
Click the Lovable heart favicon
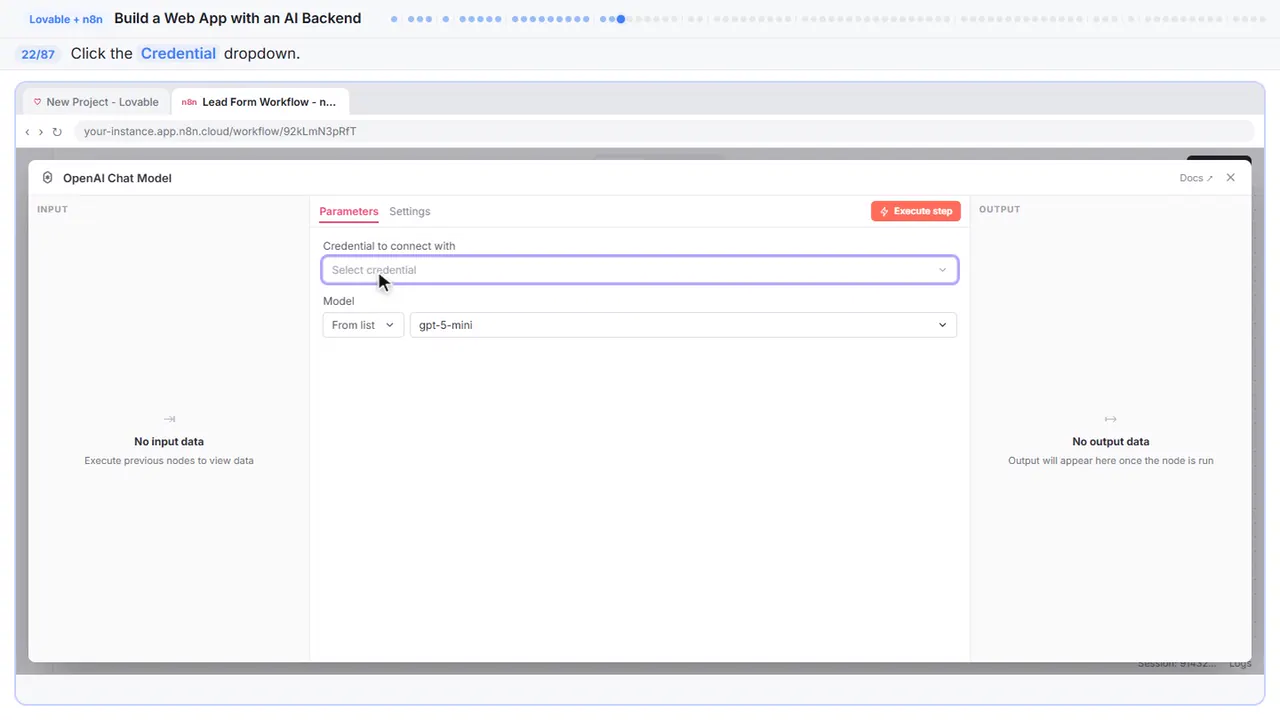[x=38, y=102]
